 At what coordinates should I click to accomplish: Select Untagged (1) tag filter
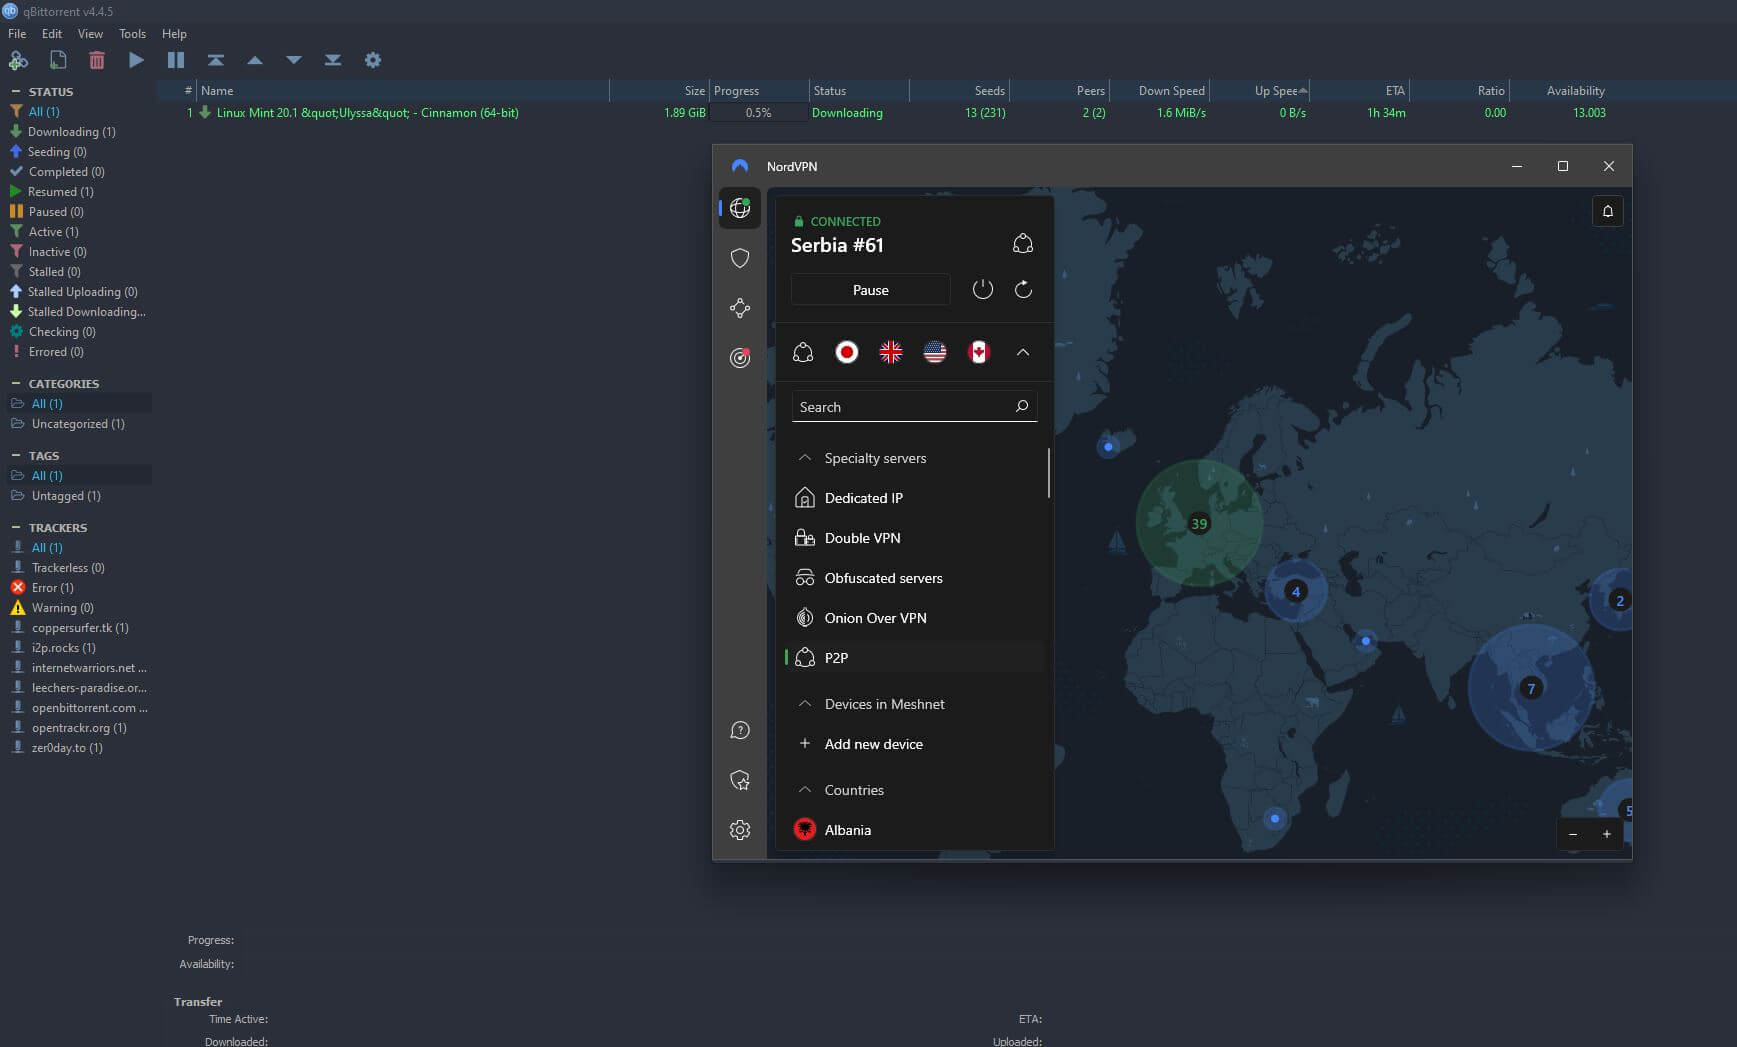[x=66, y=495]
